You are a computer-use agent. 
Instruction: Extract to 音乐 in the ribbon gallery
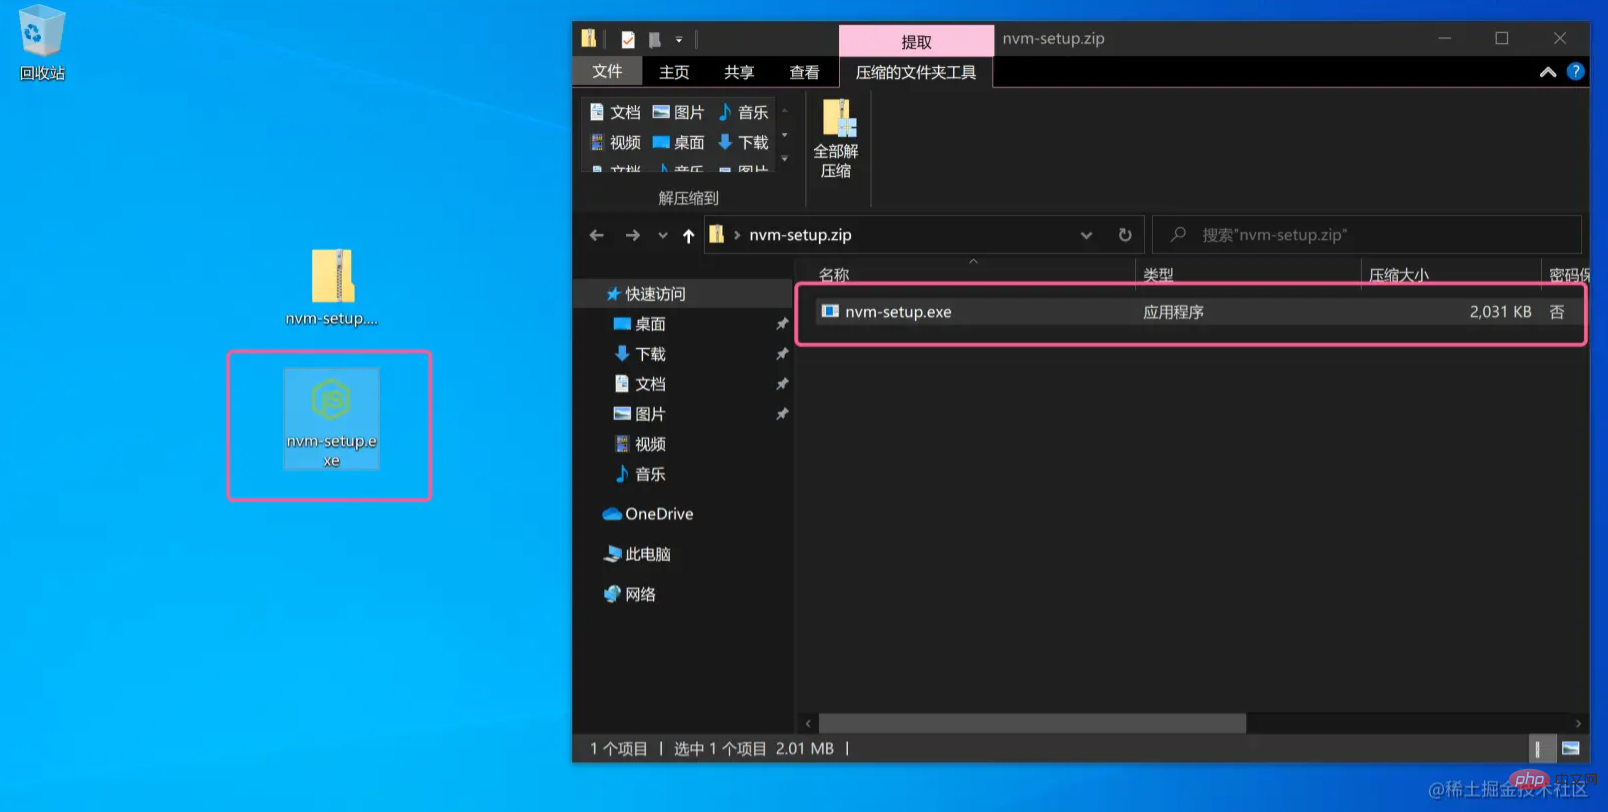click(x=743, y=112)
